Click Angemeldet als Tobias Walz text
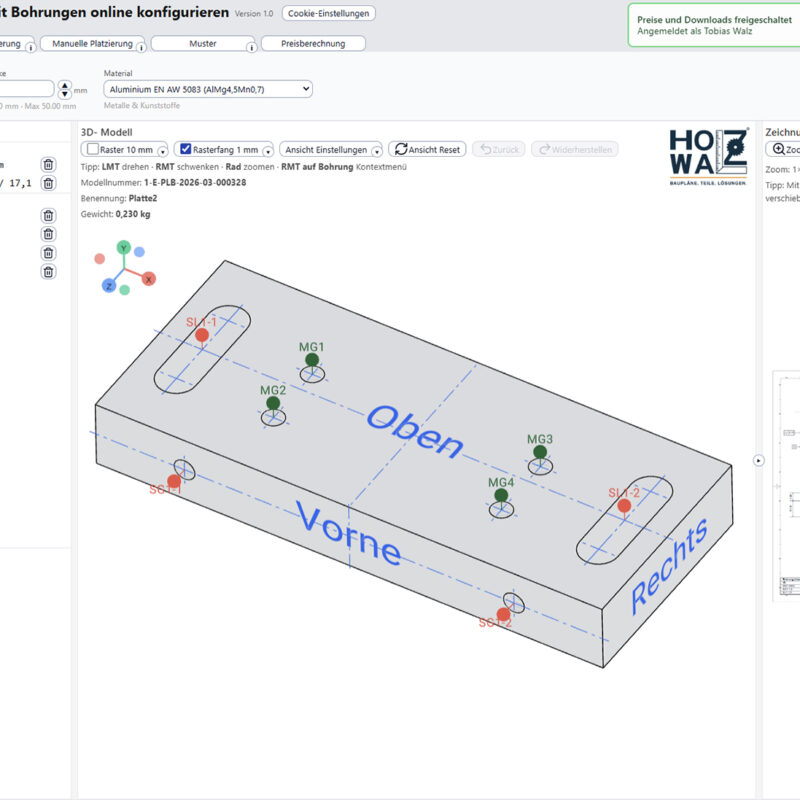800x800 pixels. [x=694, y=31]
